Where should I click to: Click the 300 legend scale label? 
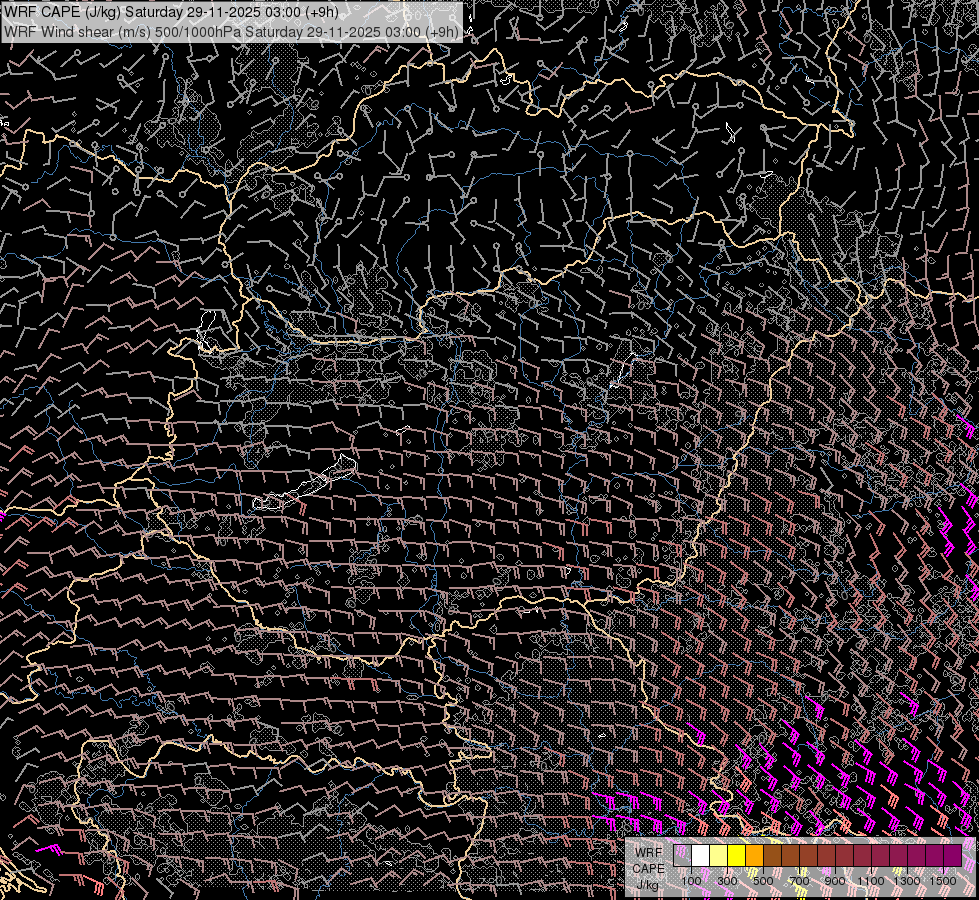click(x=727, y=880)
